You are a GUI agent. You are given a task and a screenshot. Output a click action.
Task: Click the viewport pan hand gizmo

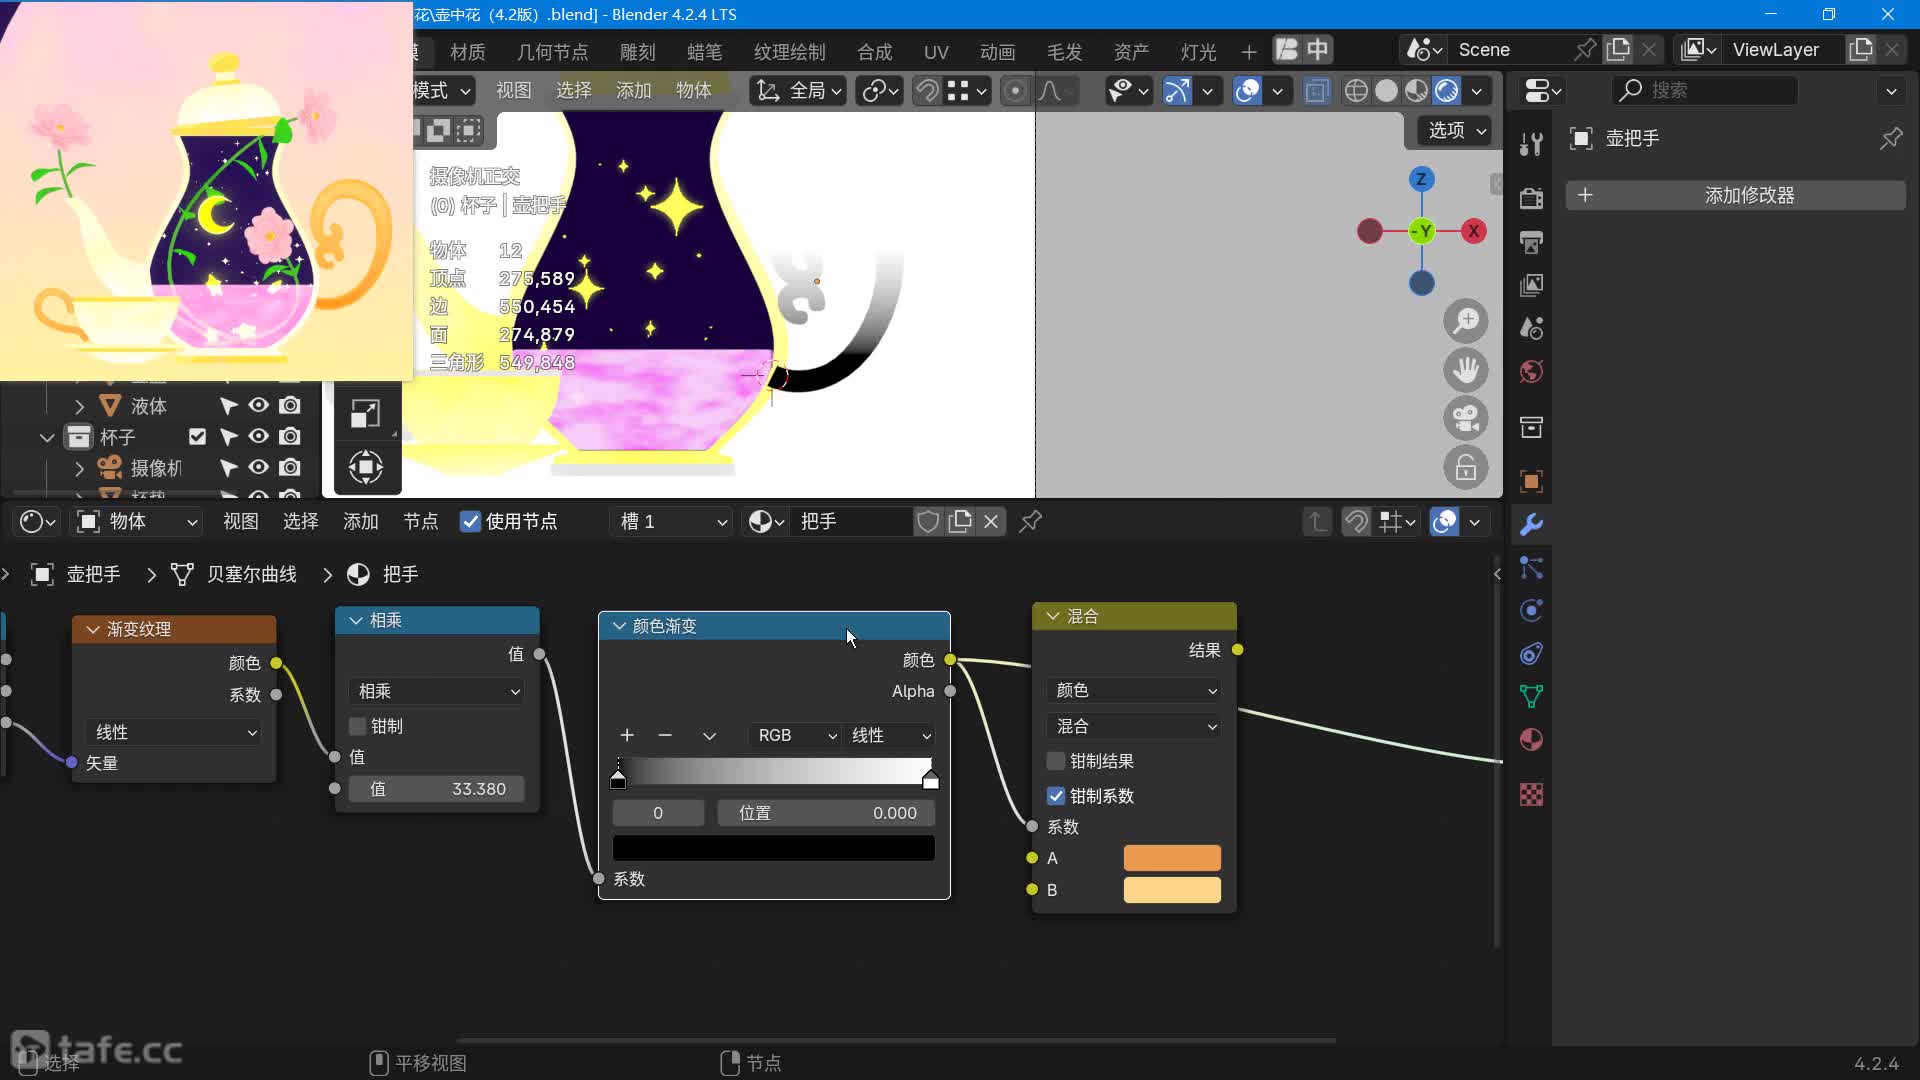pos(1466,370)
